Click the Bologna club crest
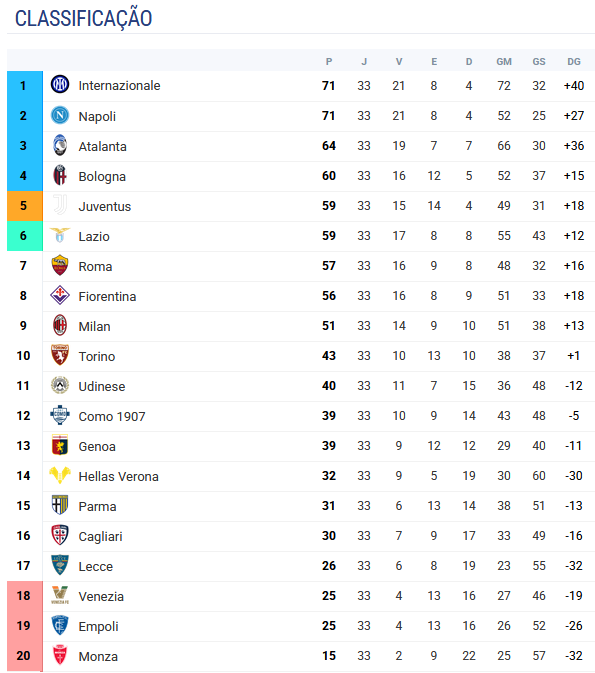The height and width of the screenshot is (673, 595). 60,175
